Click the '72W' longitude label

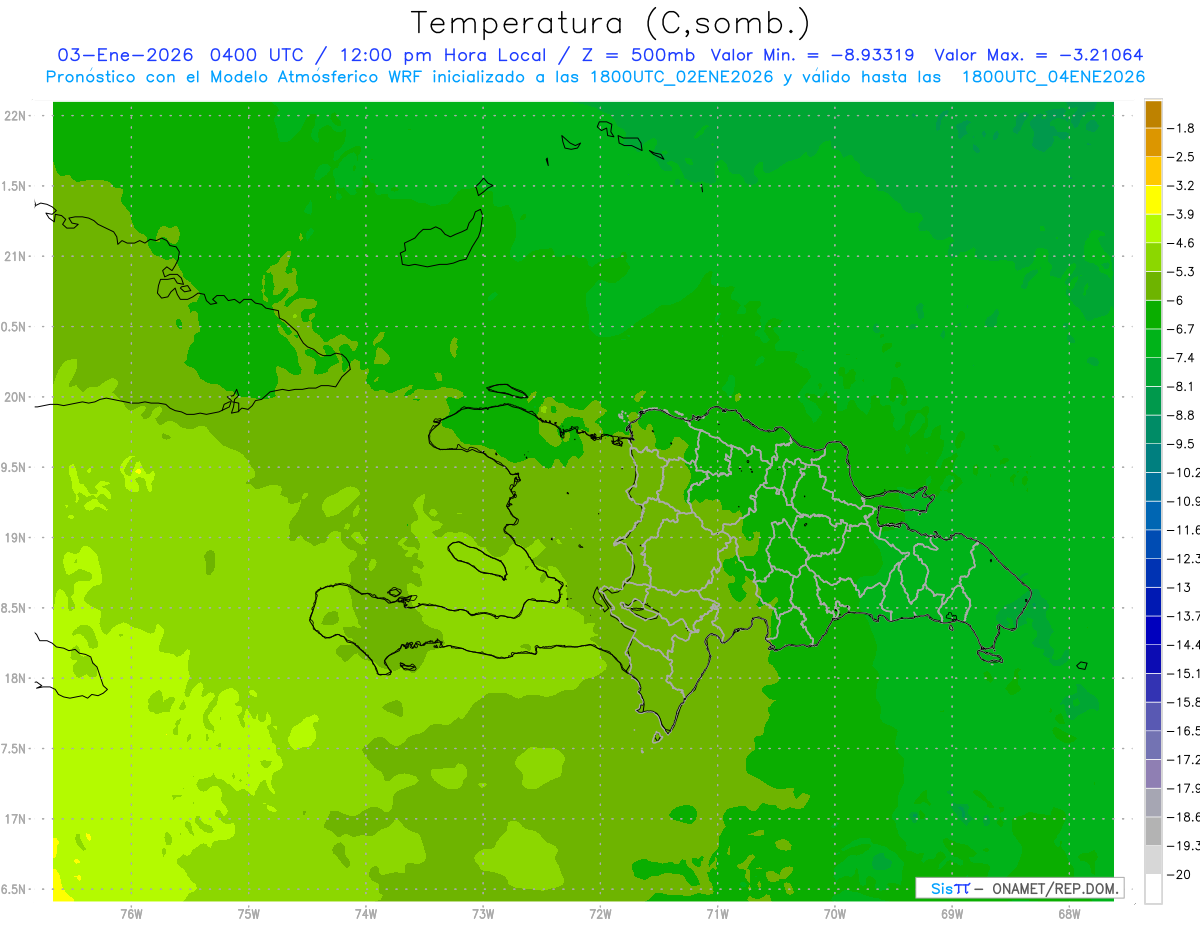tap(600, 913)
